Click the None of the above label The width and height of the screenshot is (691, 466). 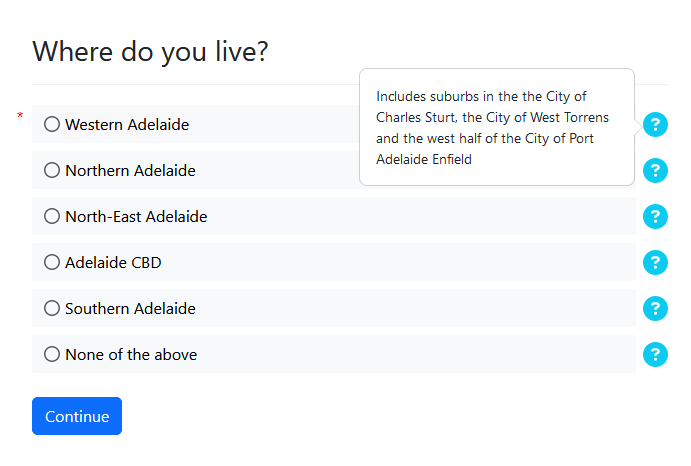coord(131,355)
